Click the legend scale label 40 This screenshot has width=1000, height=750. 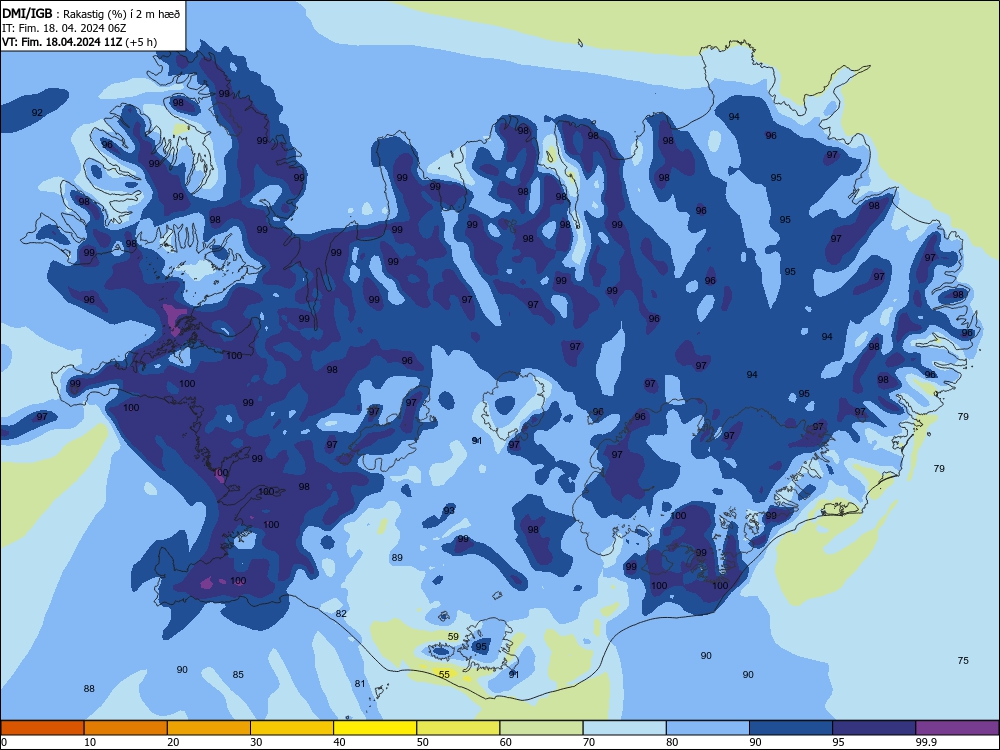click(339, 742)
